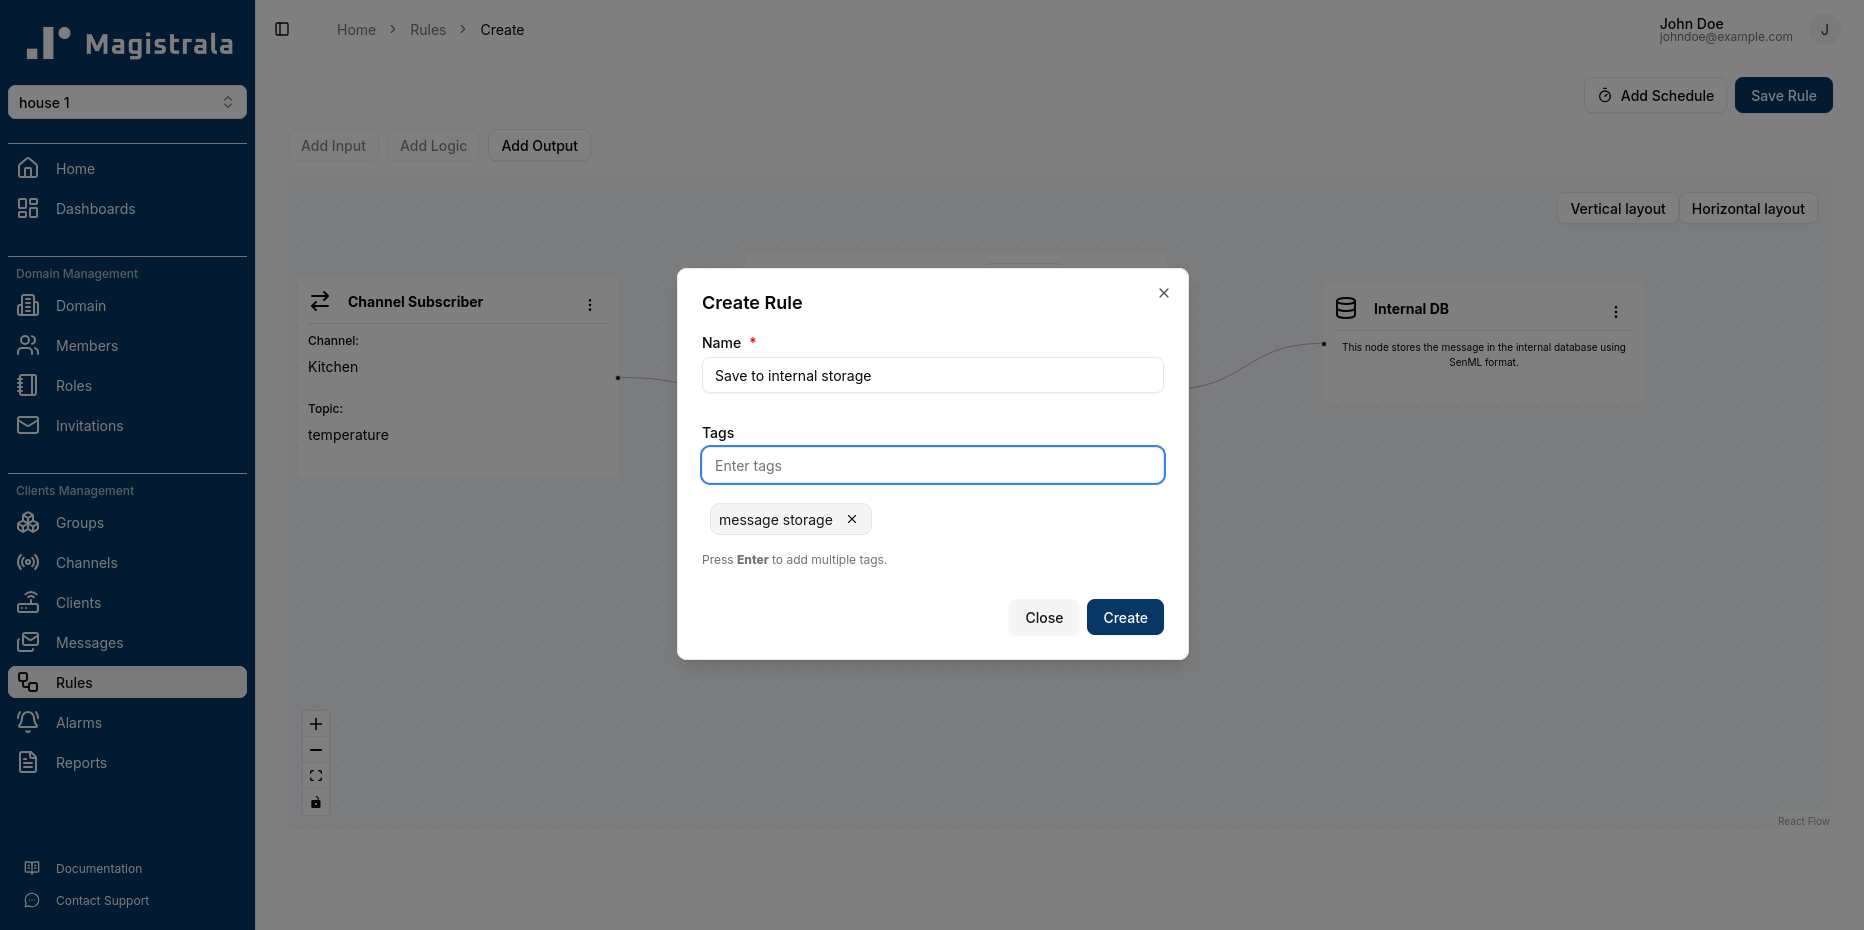1864x930 pixels.
Task: Go to Dashboards in sidebar
Action: tap(95, 209)
